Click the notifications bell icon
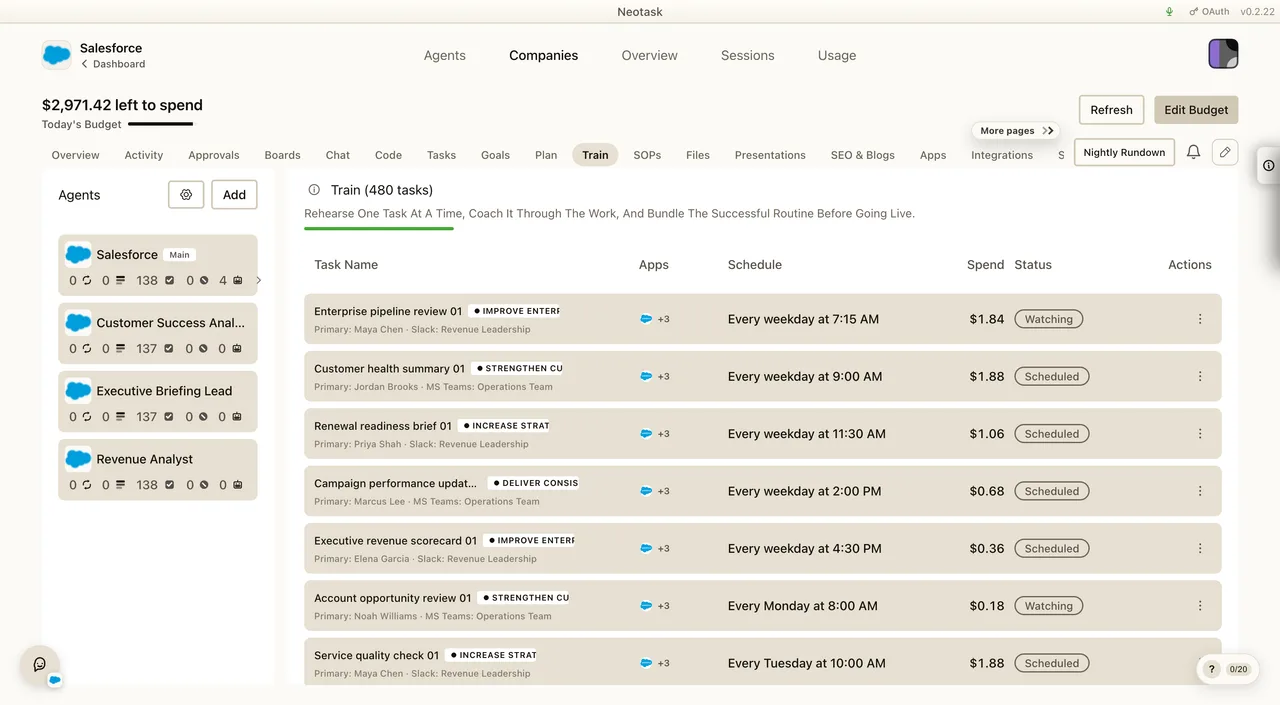 click(x=1193, y=152)
